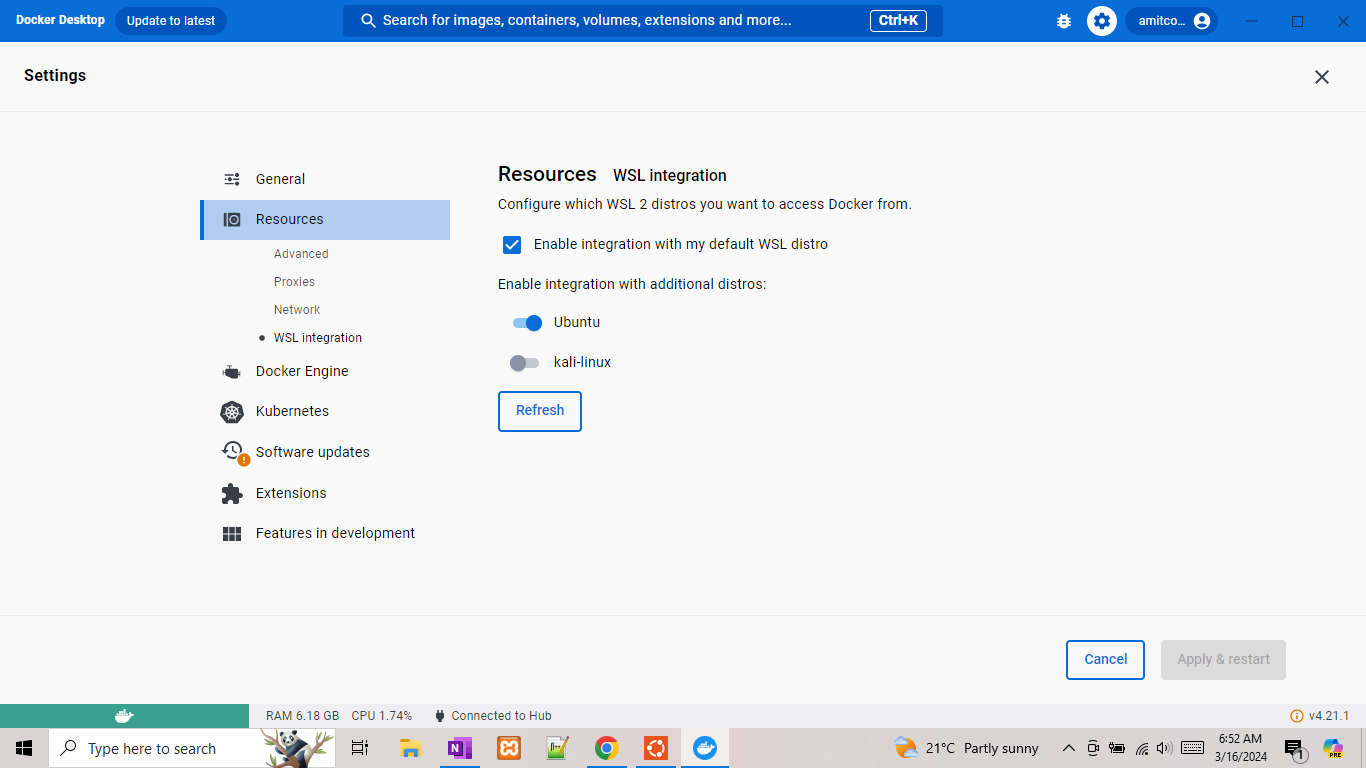Open the bug report troubleshoot icon
Viewport: 1366px width, 768px height.
[1064, 21]
